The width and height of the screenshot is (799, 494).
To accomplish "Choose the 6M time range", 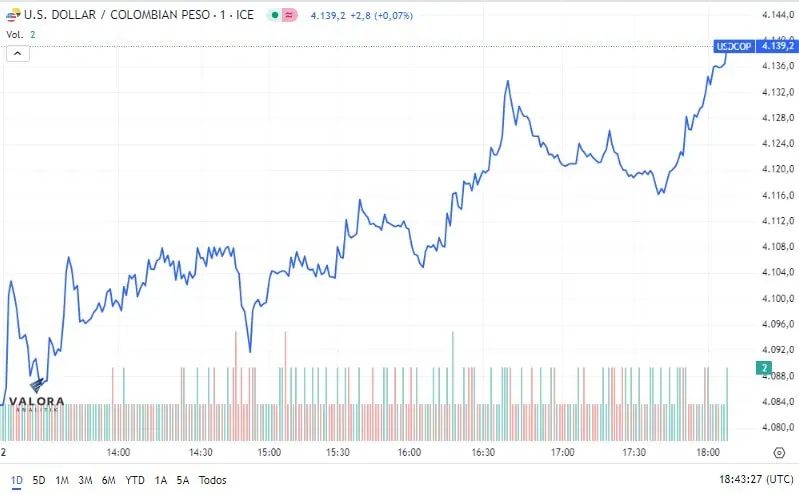I will click(x=109, y=480).
